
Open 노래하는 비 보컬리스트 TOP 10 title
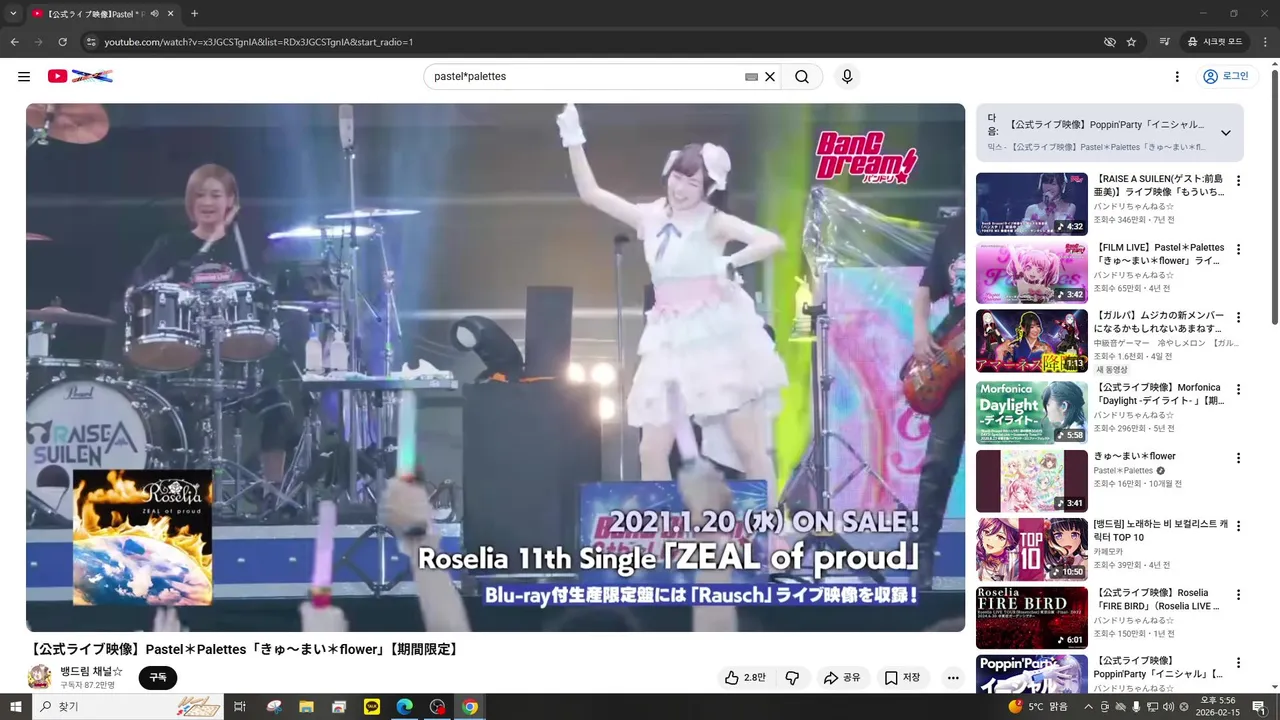1159,531
